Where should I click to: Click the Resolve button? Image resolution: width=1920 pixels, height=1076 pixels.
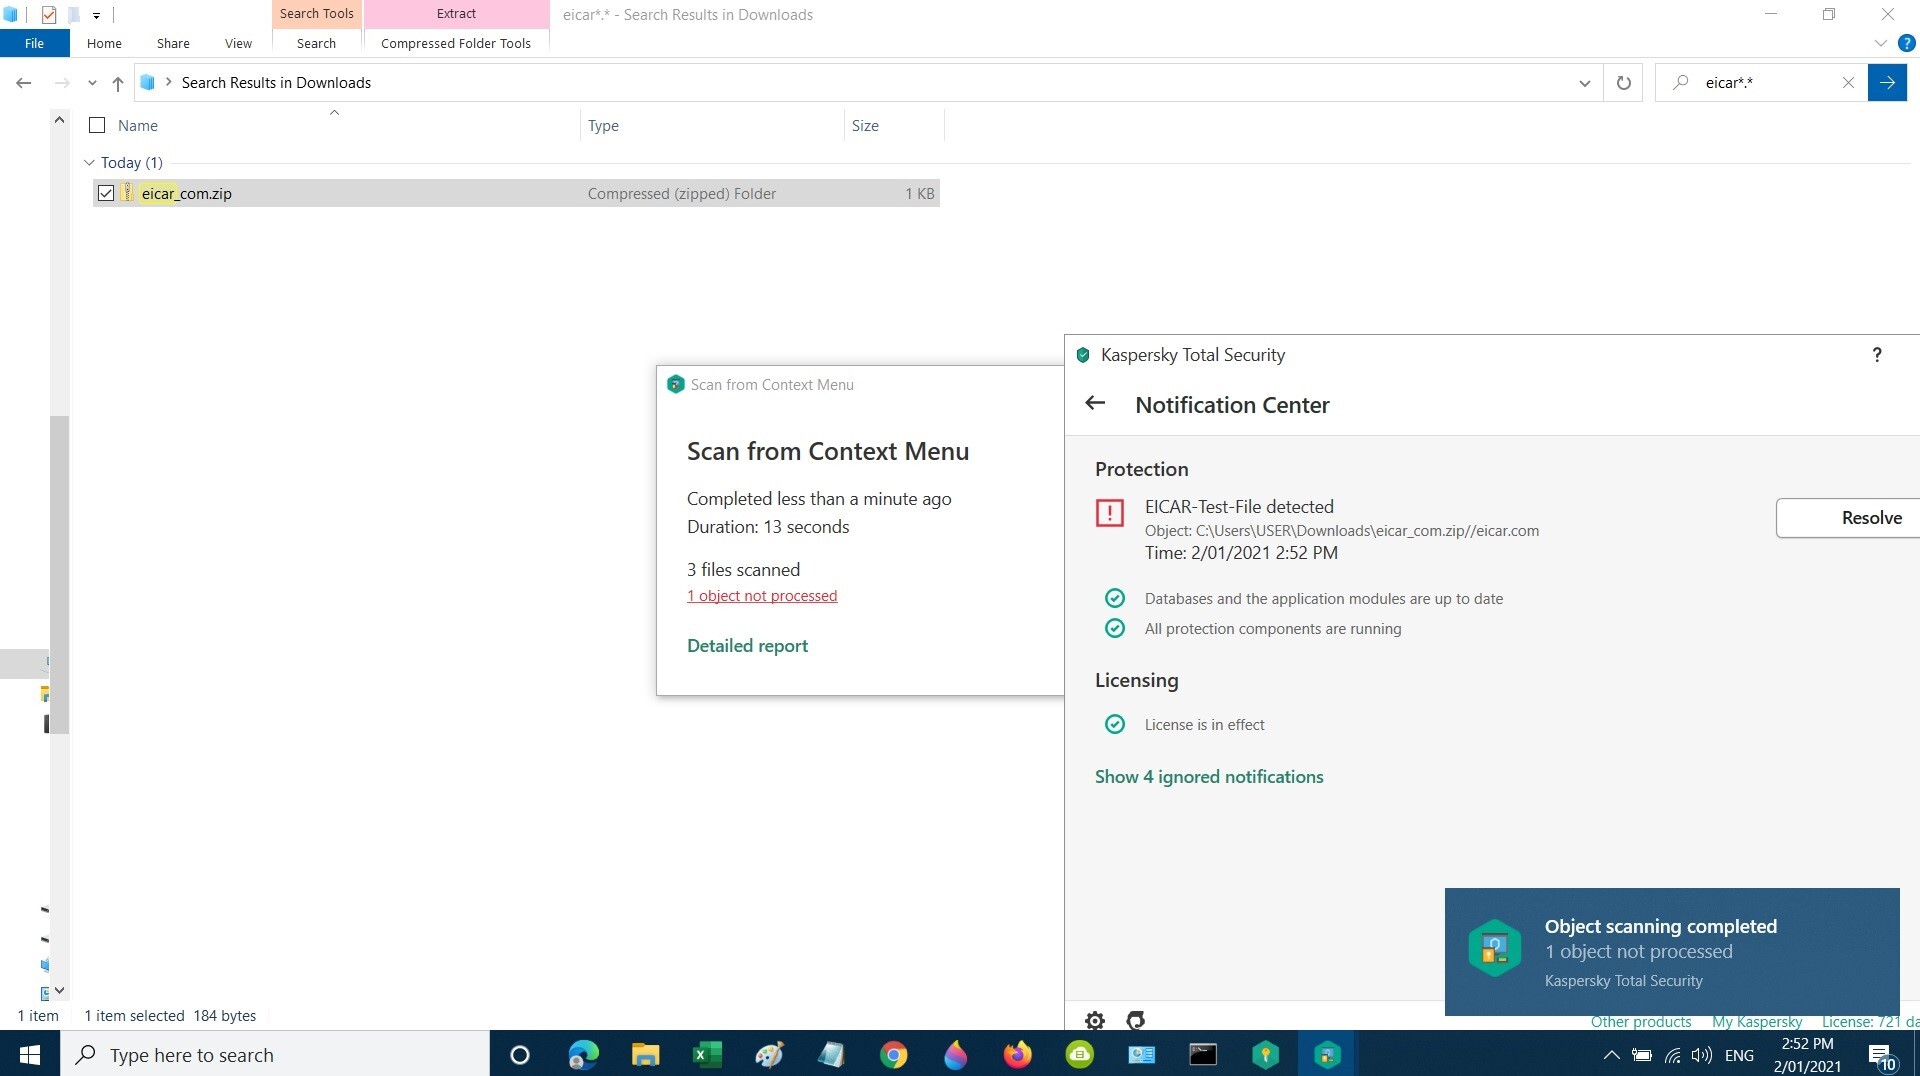pos(1847,517)
